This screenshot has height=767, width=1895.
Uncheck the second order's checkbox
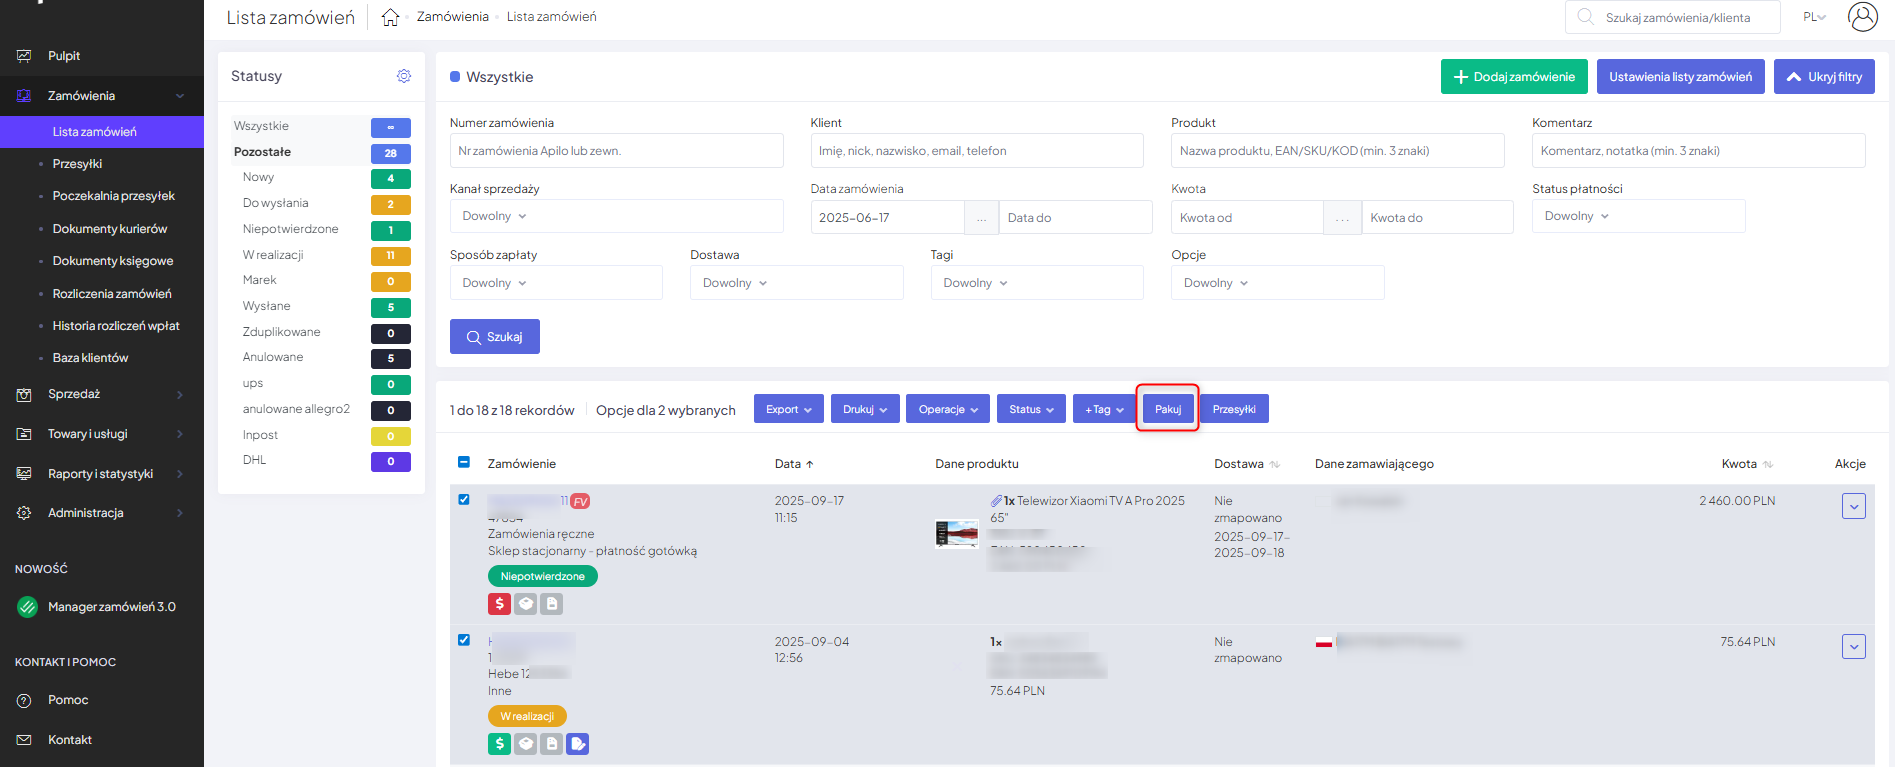coord(464,640)
